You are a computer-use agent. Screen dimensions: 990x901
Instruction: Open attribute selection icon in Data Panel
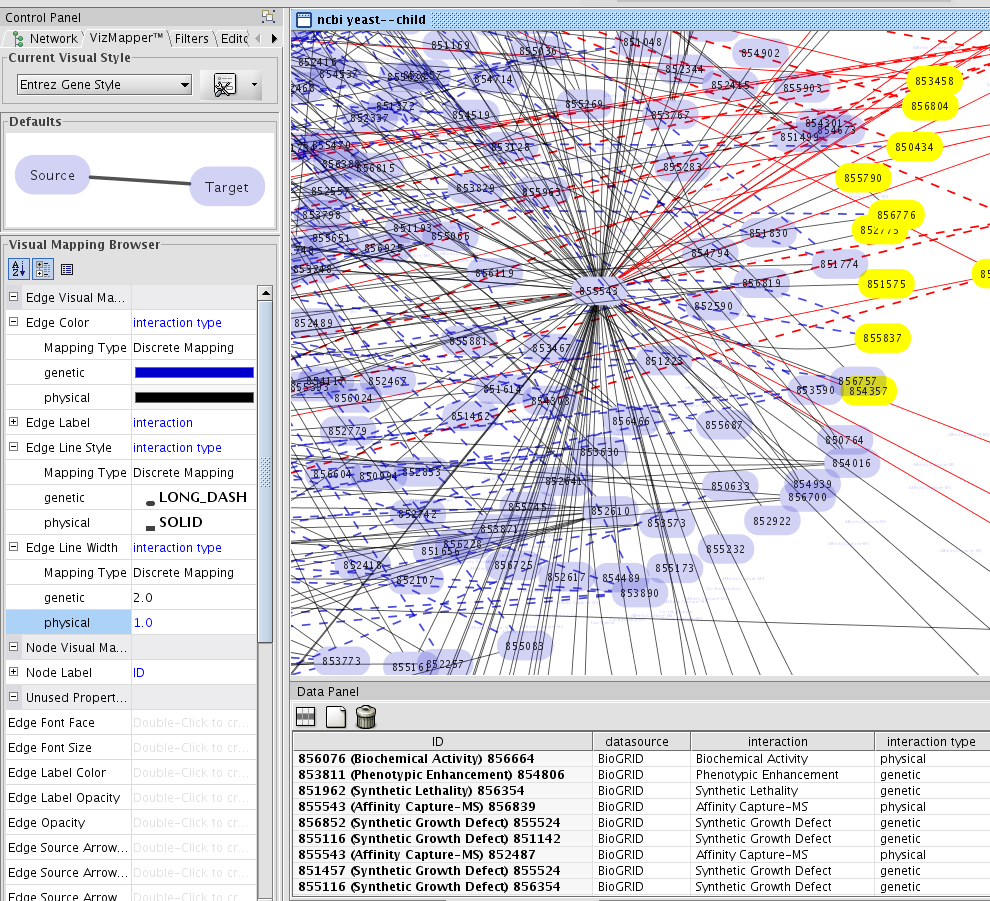[306, 717]
